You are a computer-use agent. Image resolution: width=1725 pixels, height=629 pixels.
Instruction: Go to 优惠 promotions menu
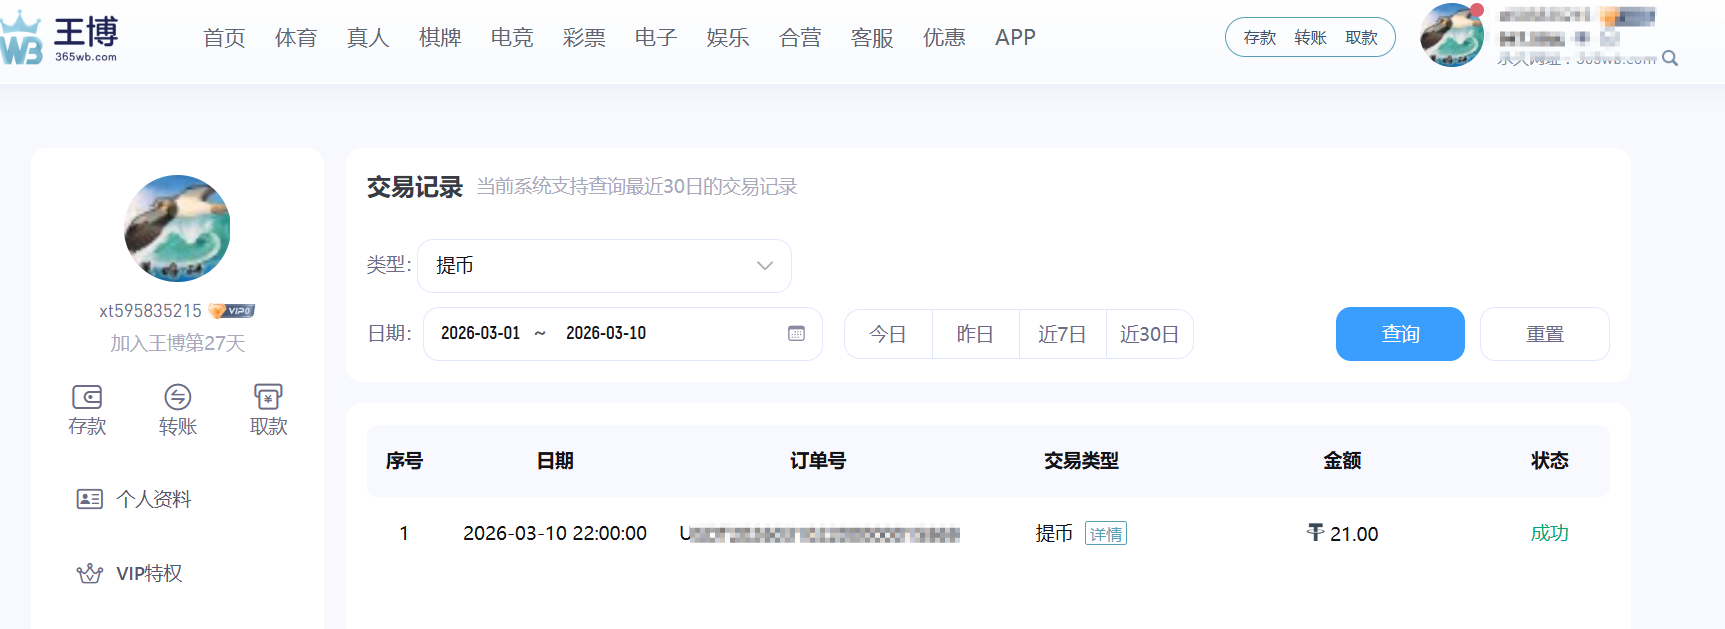[944, 38]
